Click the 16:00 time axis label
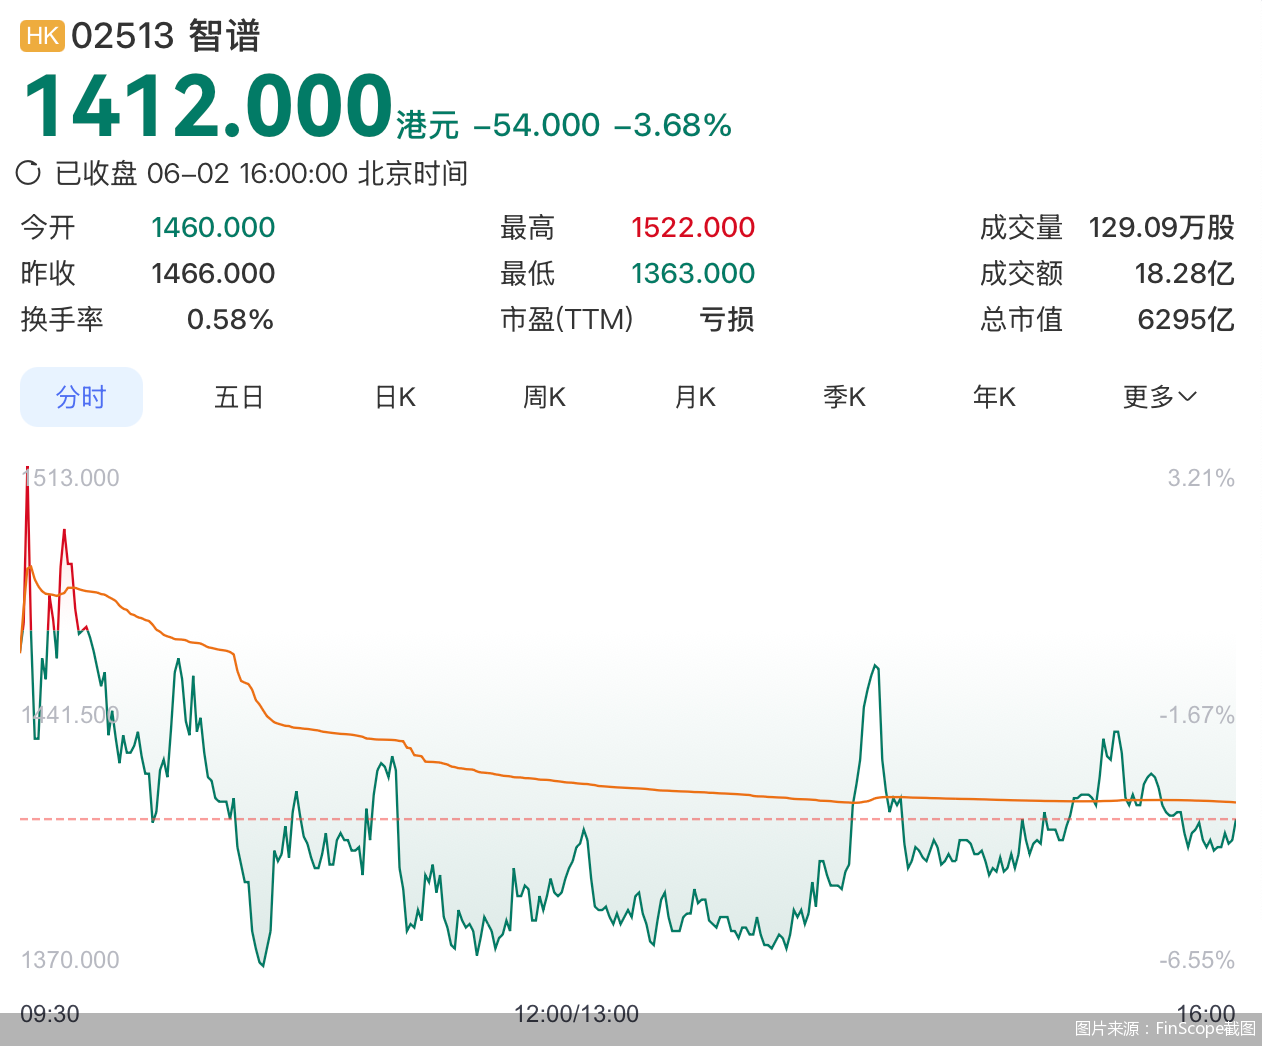The image size is (1262, 1046). [x=1206, y=1014]
